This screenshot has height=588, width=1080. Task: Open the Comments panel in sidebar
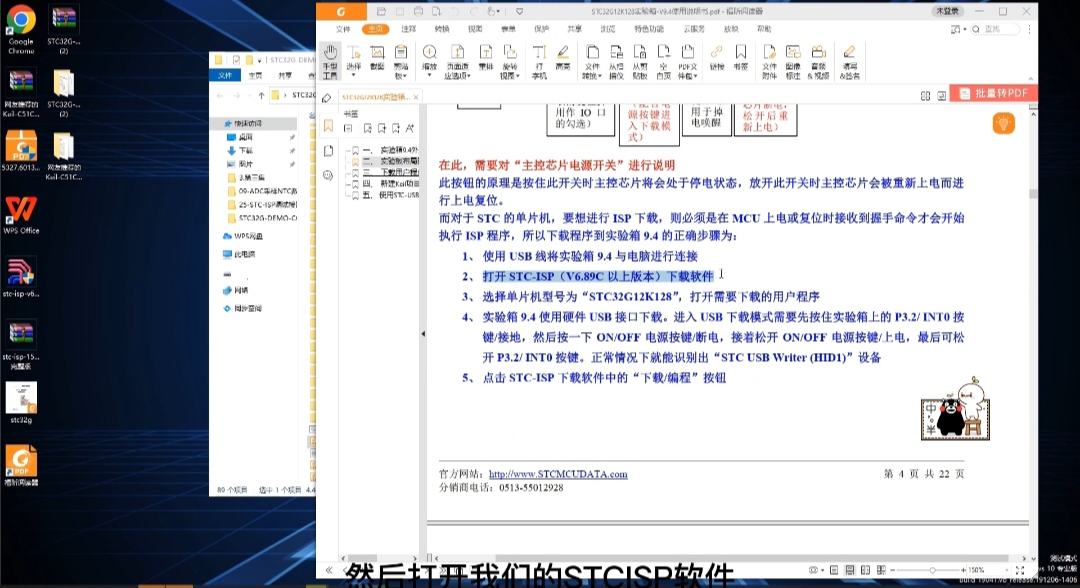click(x=328, y=176)
